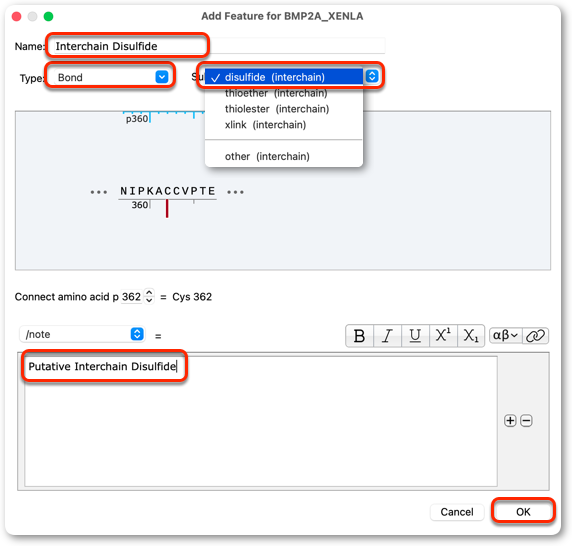Apply subscript formatting icon
The height and width of the screenshot is (546, 573).
click(x=471, y=335)
